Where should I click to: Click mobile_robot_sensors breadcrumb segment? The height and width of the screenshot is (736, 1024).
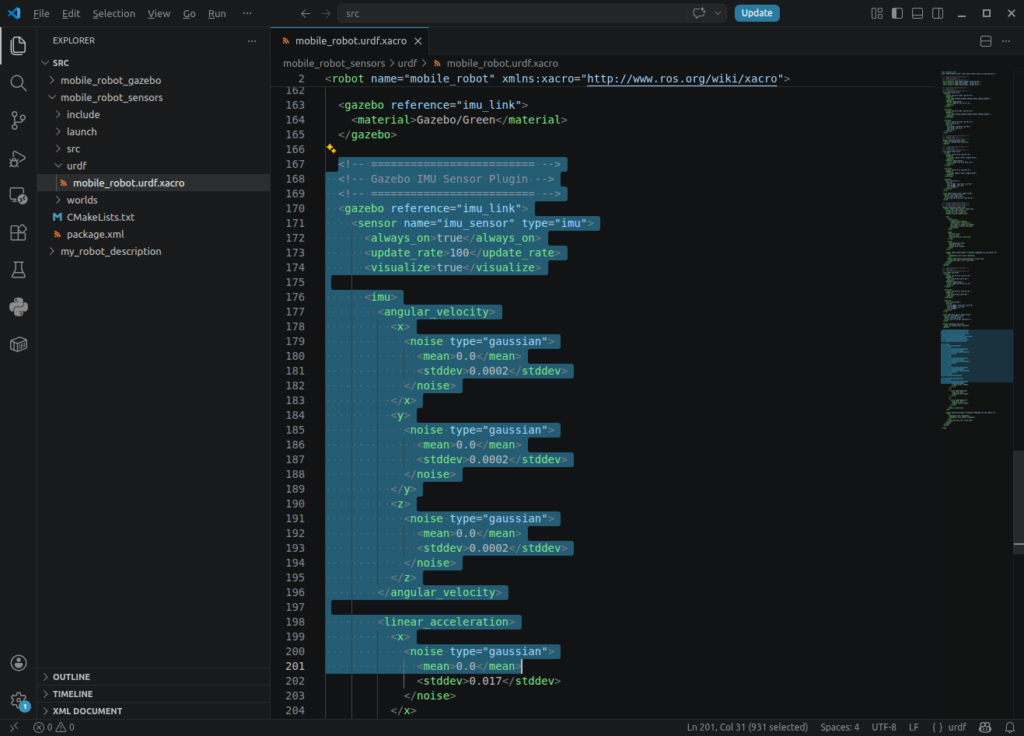tap(334, 63)
